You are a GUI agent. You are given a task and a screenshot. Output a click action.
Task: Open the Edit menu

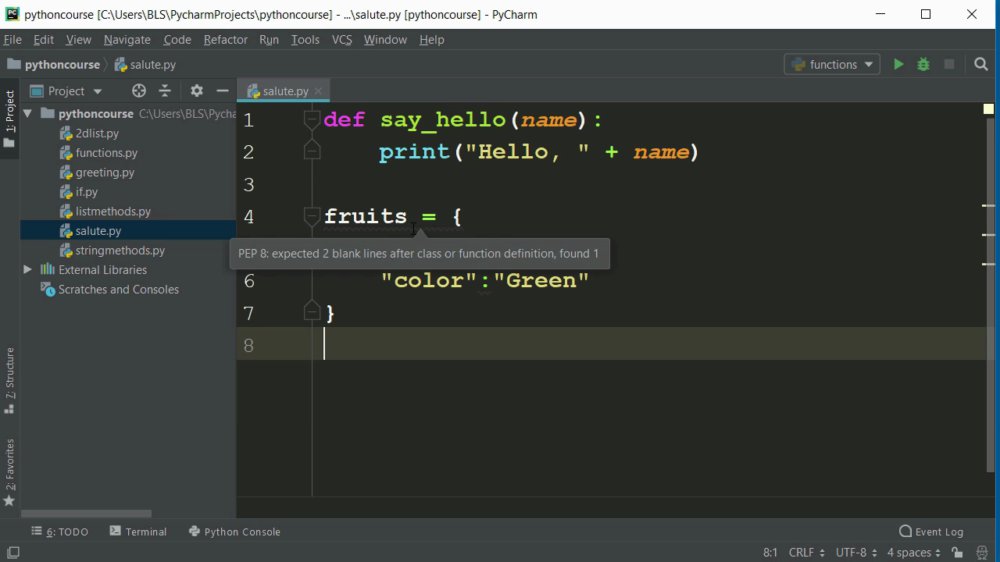[x=43, y=40]
